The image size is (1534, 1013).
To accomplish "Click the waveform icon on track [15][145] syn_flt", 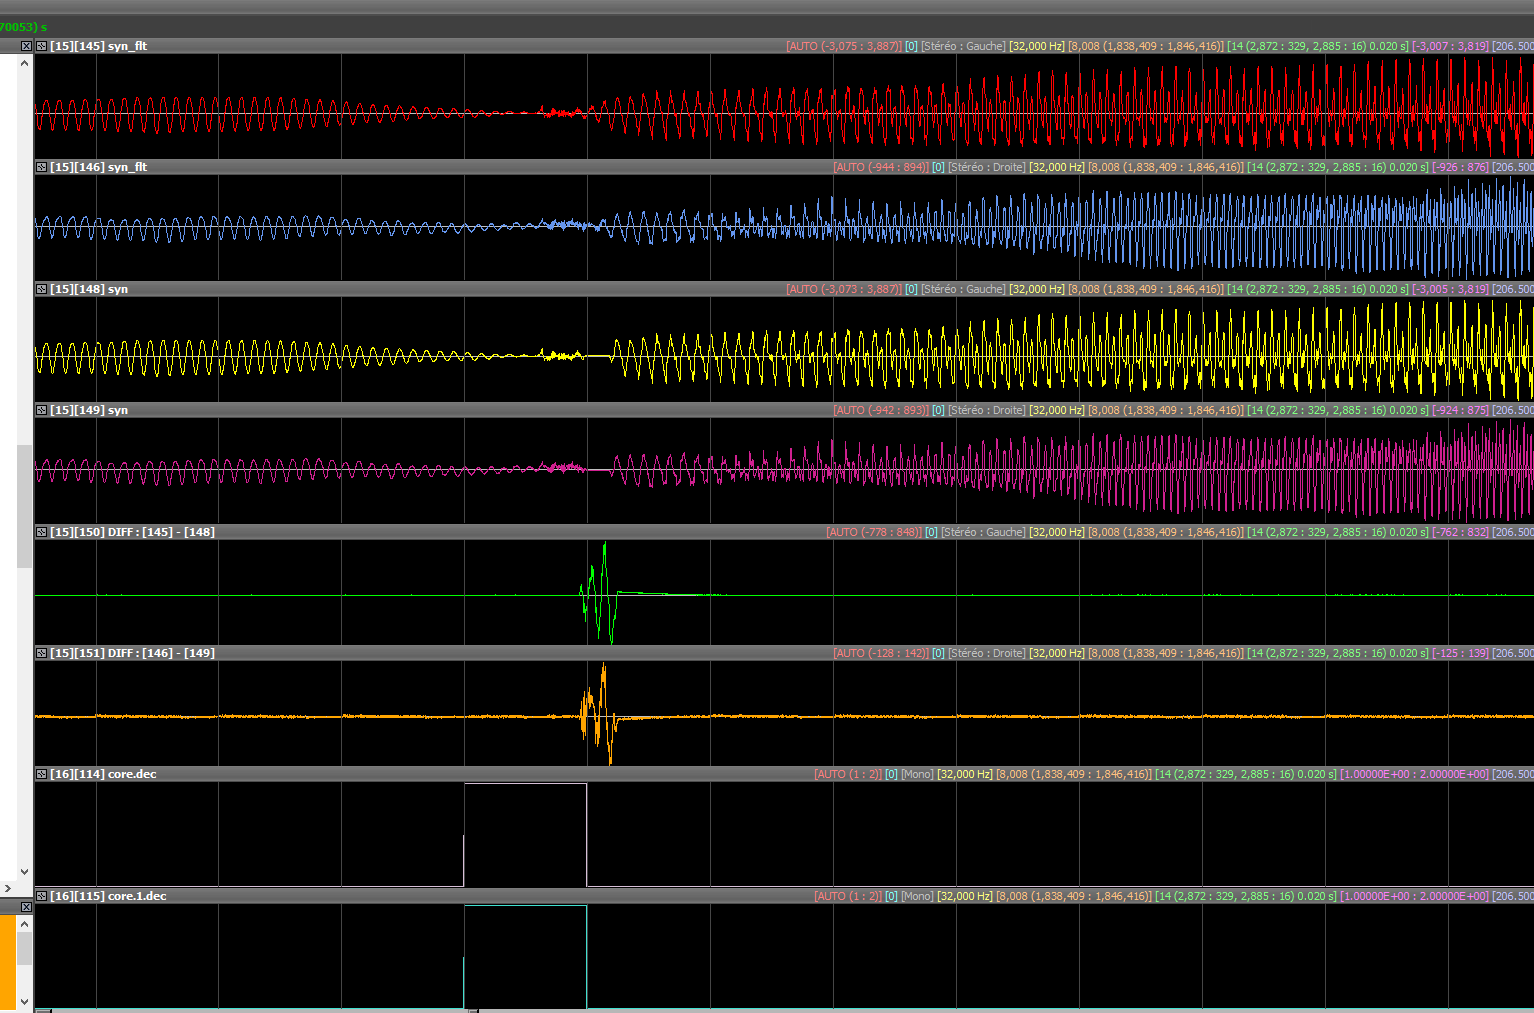I will (42, 46).
